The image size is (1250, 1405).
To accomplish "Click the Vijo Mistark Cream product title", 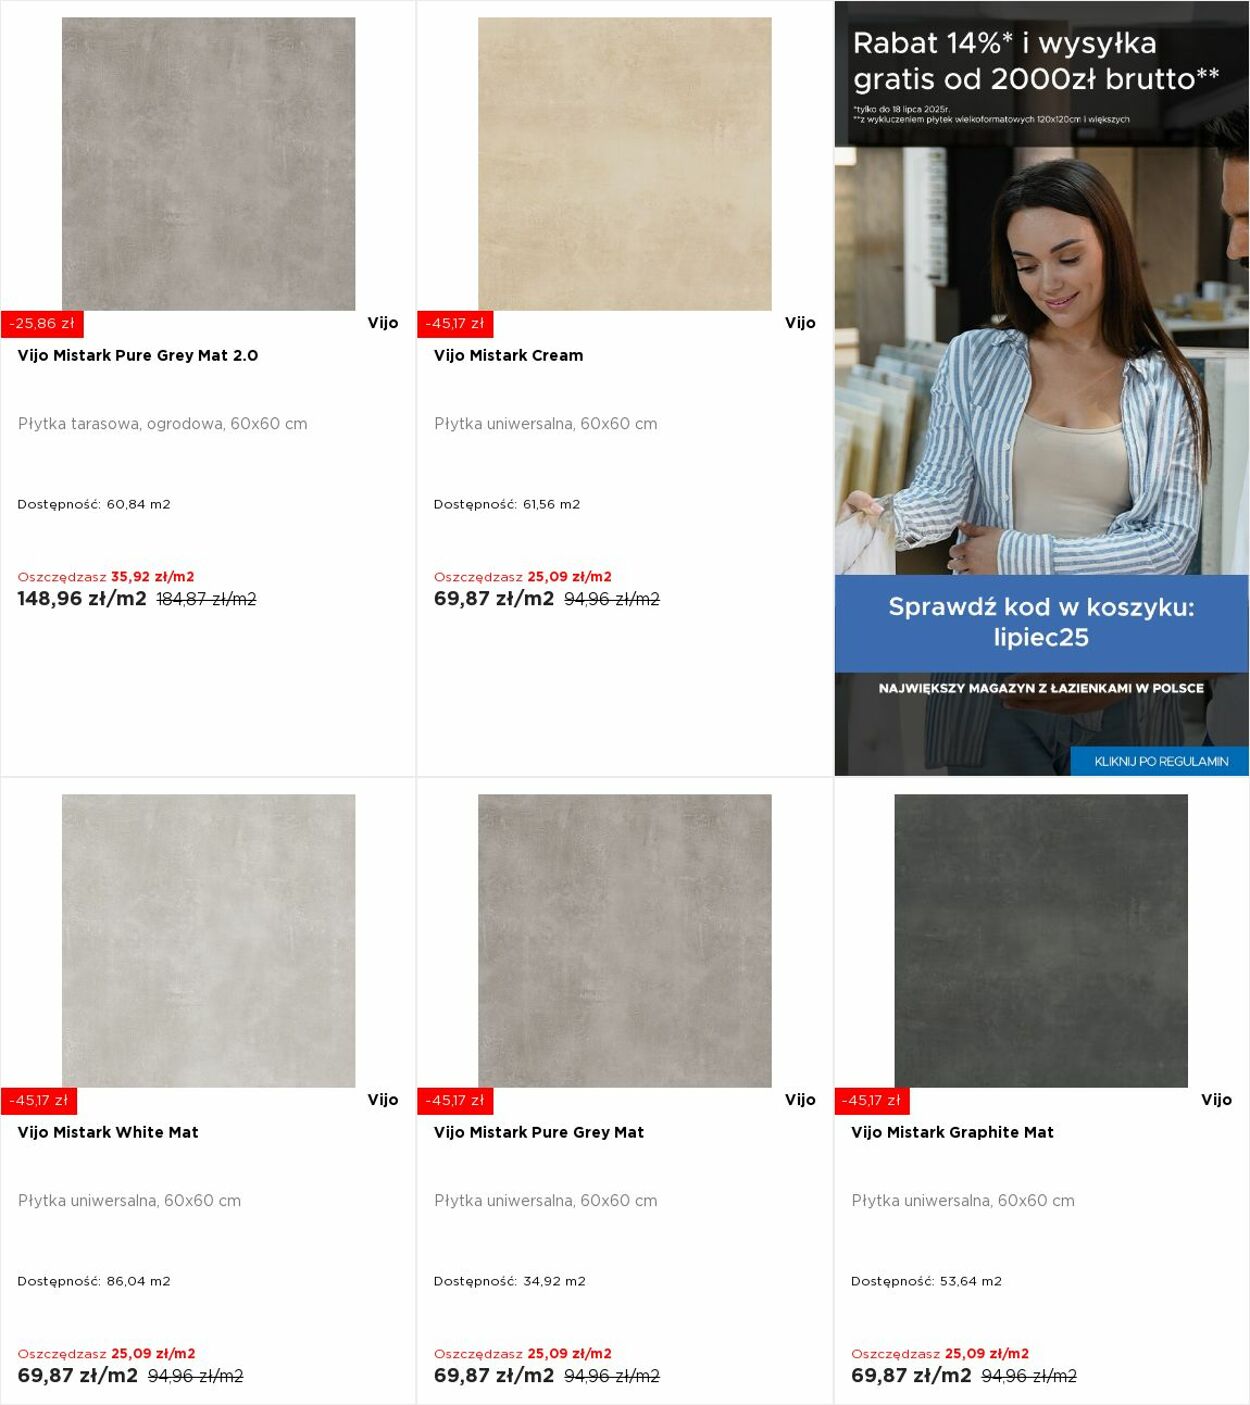I will coord(508,355).
